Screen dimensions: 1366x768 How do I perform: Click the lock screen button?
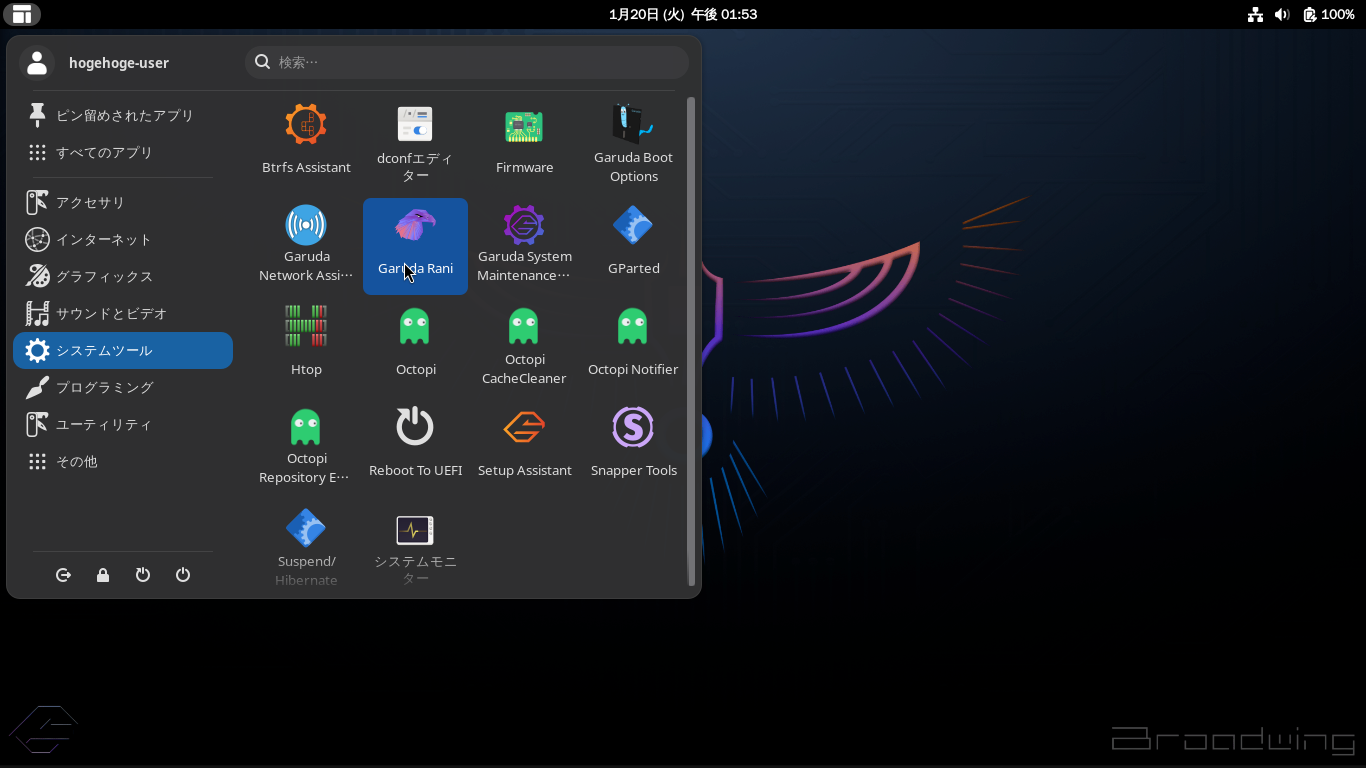(x=103, y=575)
